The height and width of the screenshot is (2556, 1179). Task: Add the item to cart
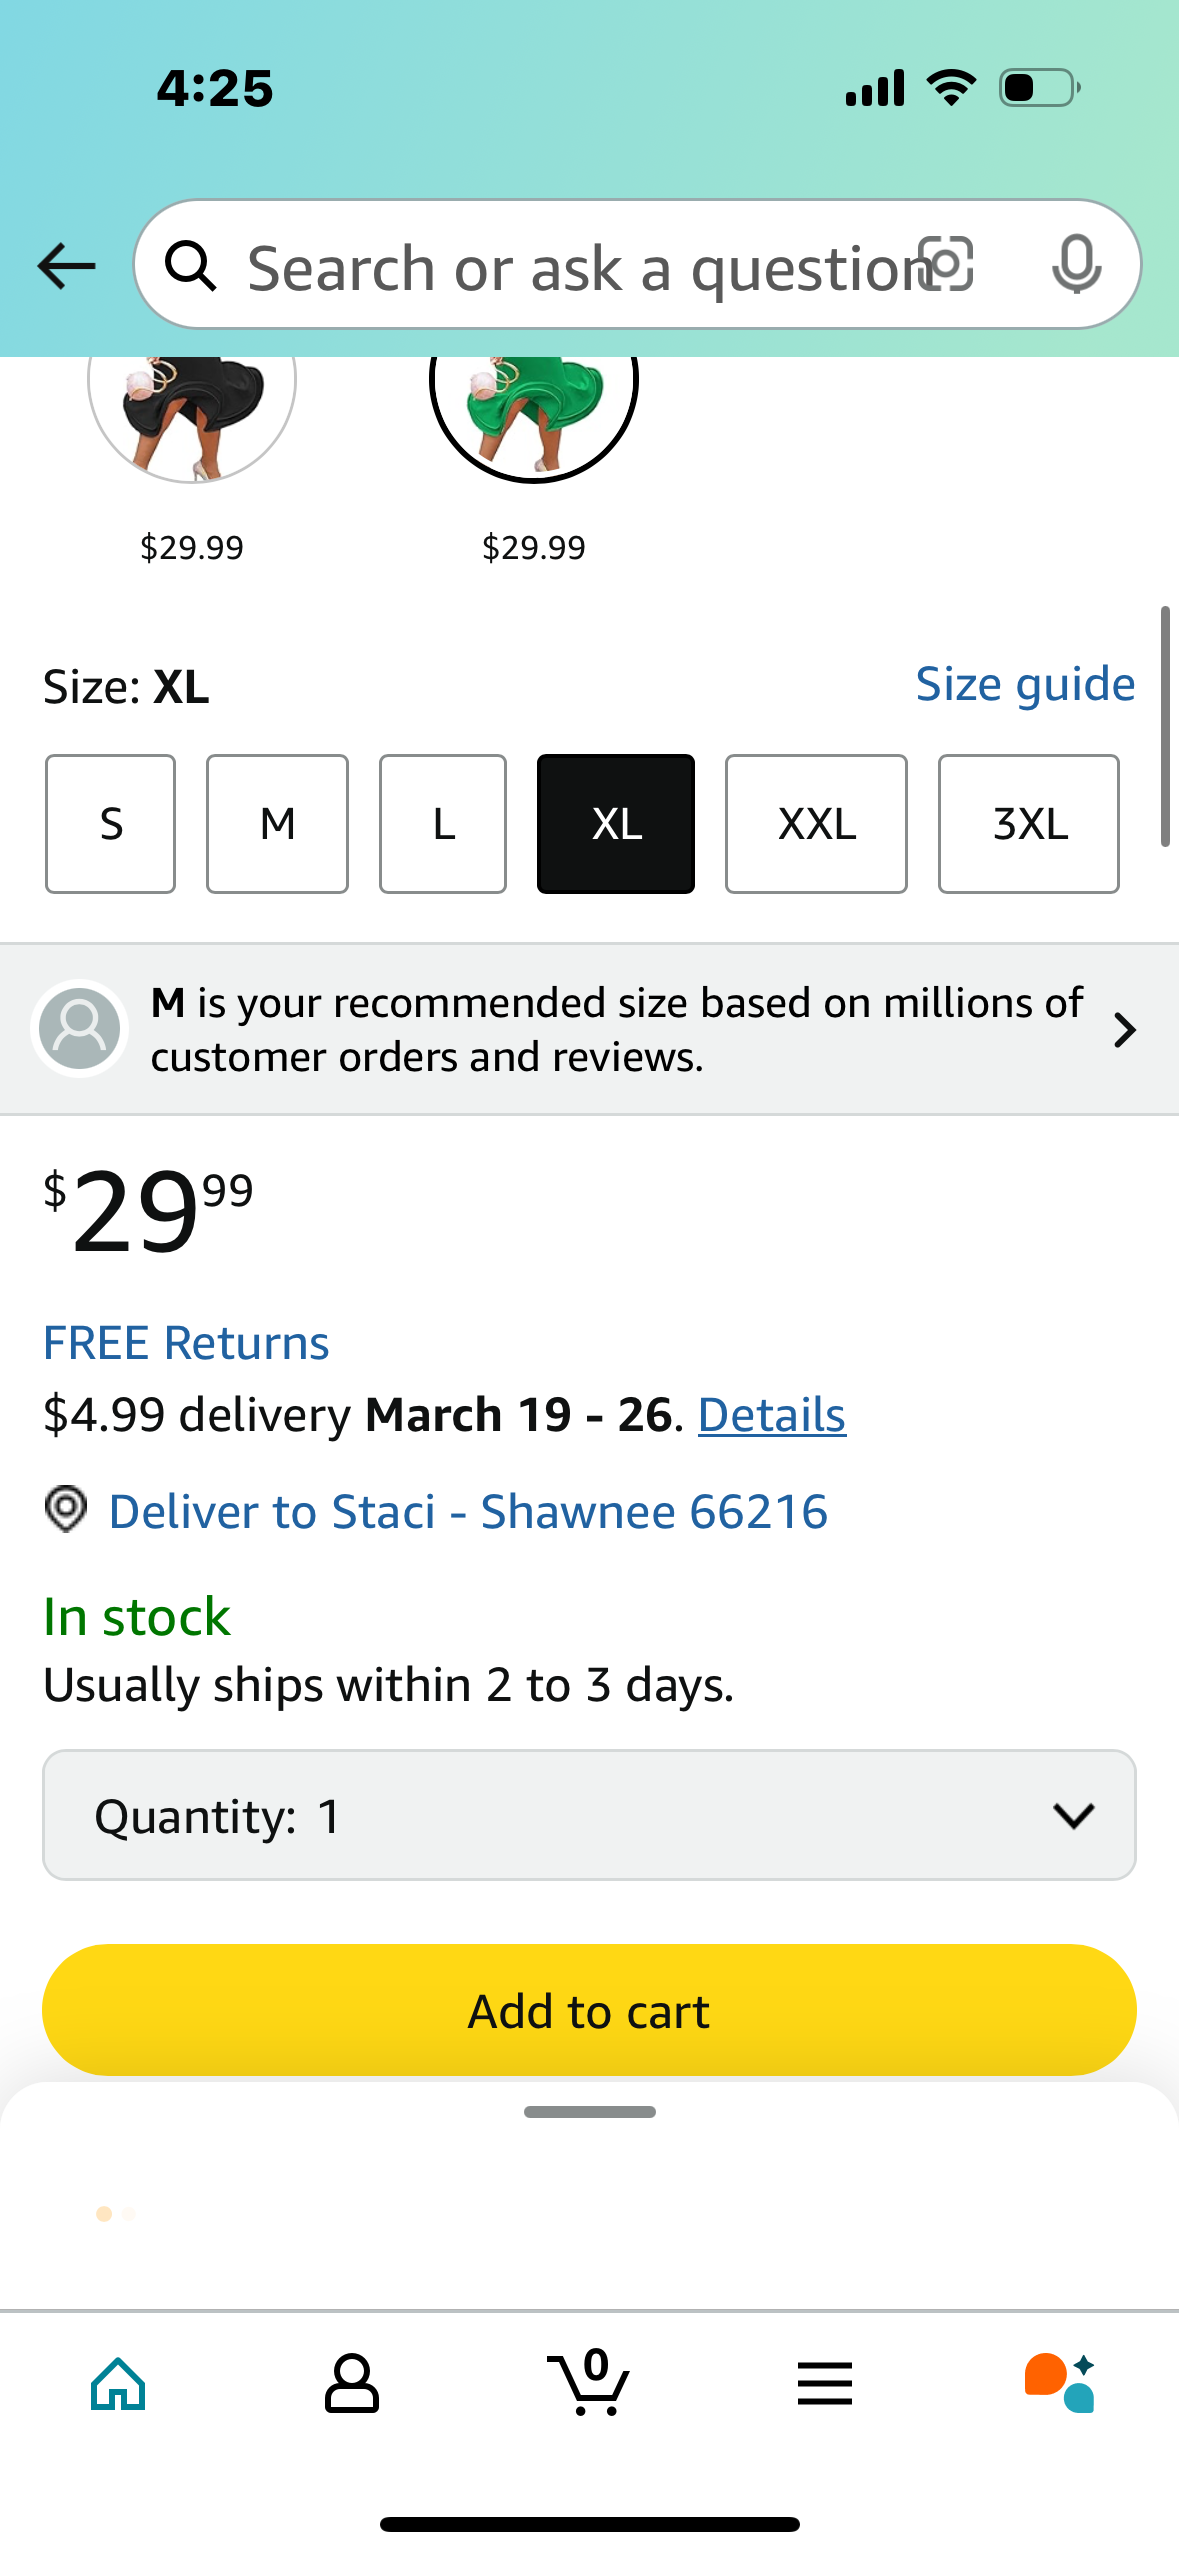589,2010
